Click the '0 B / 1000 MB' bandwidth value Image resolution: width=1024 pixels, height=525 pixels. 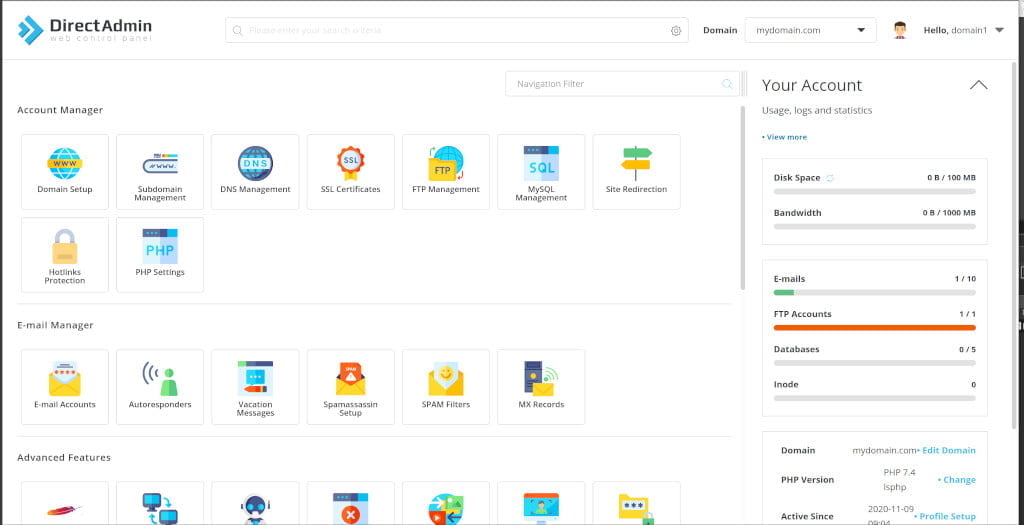tap(950, 213)
